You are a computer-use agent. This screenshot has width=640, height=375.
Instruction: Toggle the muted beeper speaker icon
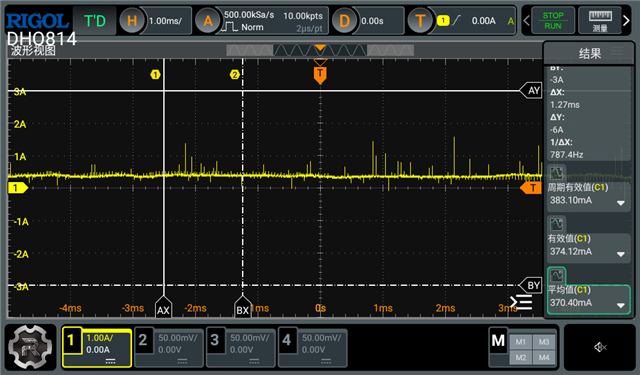[x=600, y=347]
